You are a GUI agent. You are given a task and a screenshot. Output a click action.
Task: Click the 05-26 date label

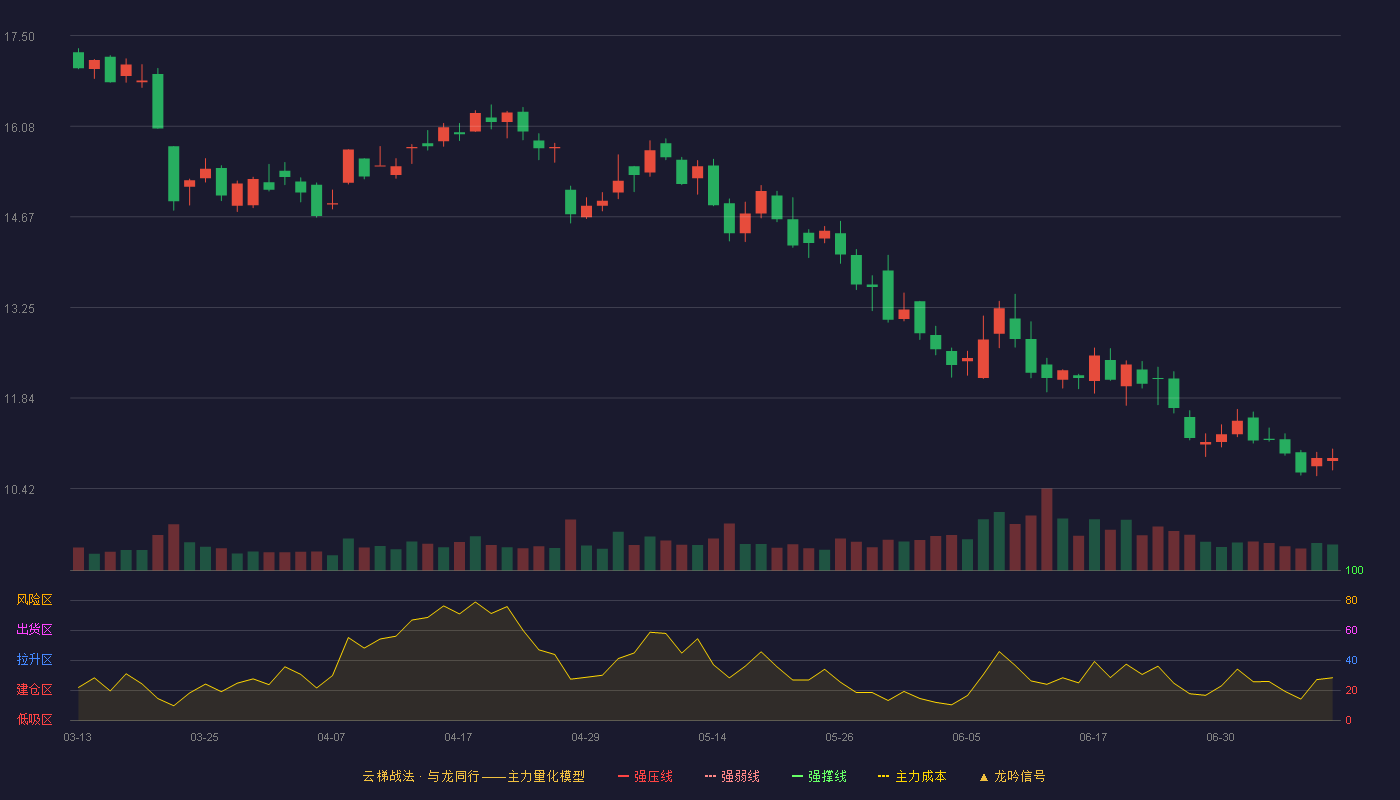[839, 737]
